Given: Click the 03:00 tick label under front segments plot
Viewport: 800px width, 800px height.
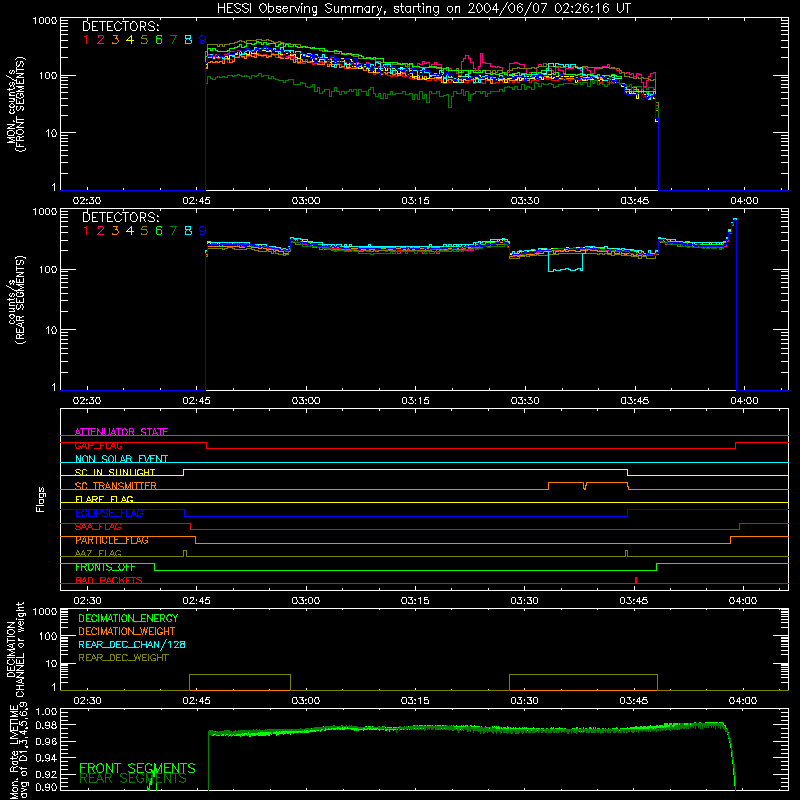Looking at the screenshot, I should click(306, 201).
